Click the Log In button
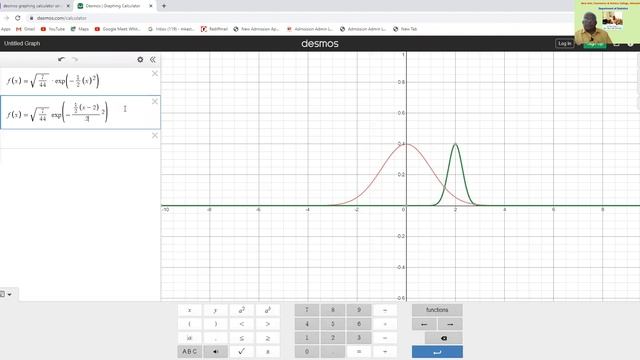The height and width of the screenshot is (360, 640). 564,43
